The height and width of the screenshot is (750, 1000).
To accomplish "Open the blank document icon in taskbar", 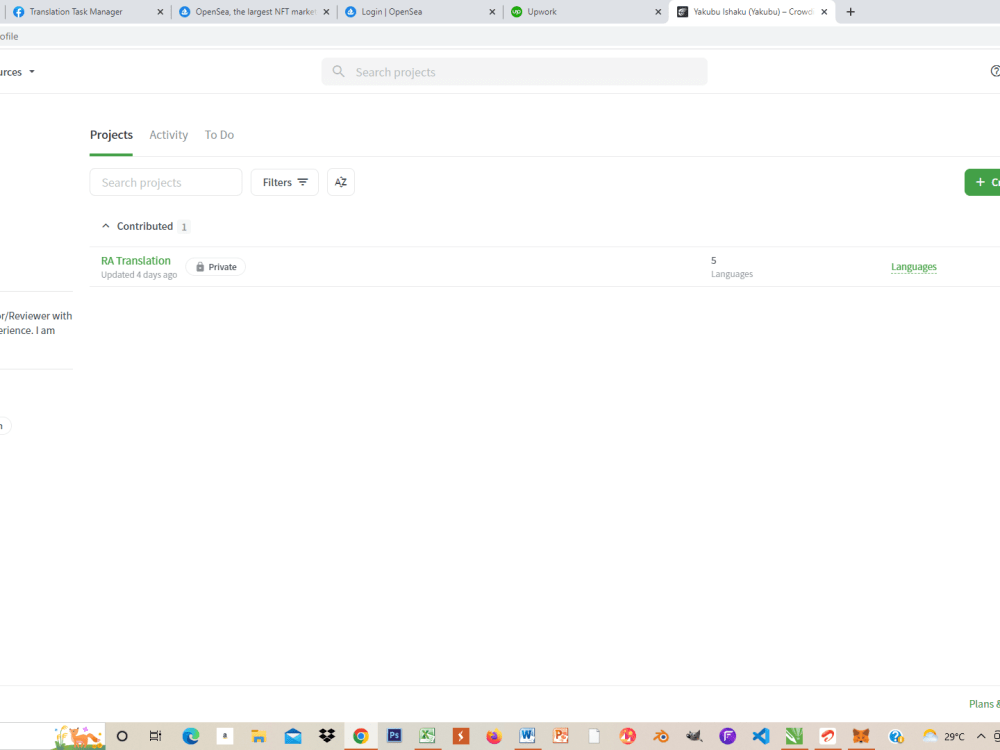I will pyautogui.click(x=594, y=736).
